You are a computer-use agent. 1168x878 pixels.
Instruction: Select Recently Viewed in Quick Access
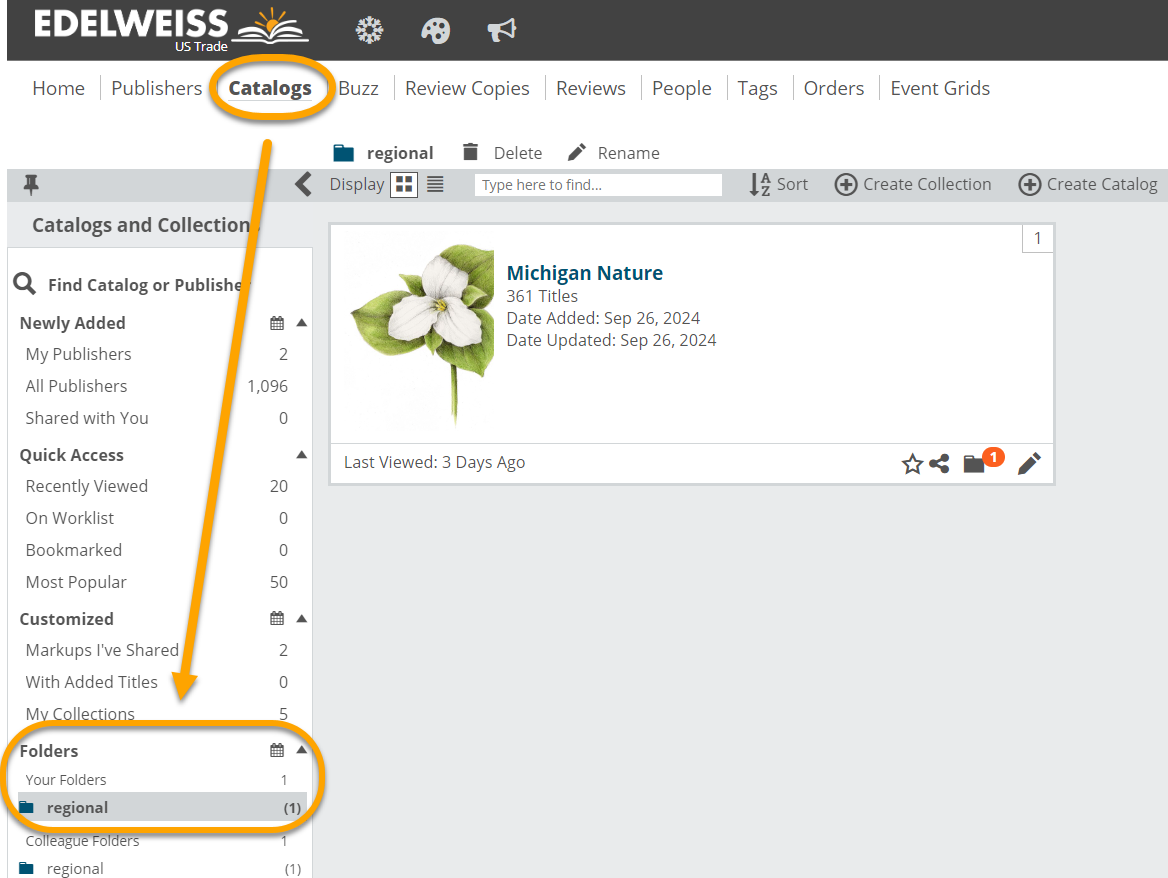pos(157,486)
